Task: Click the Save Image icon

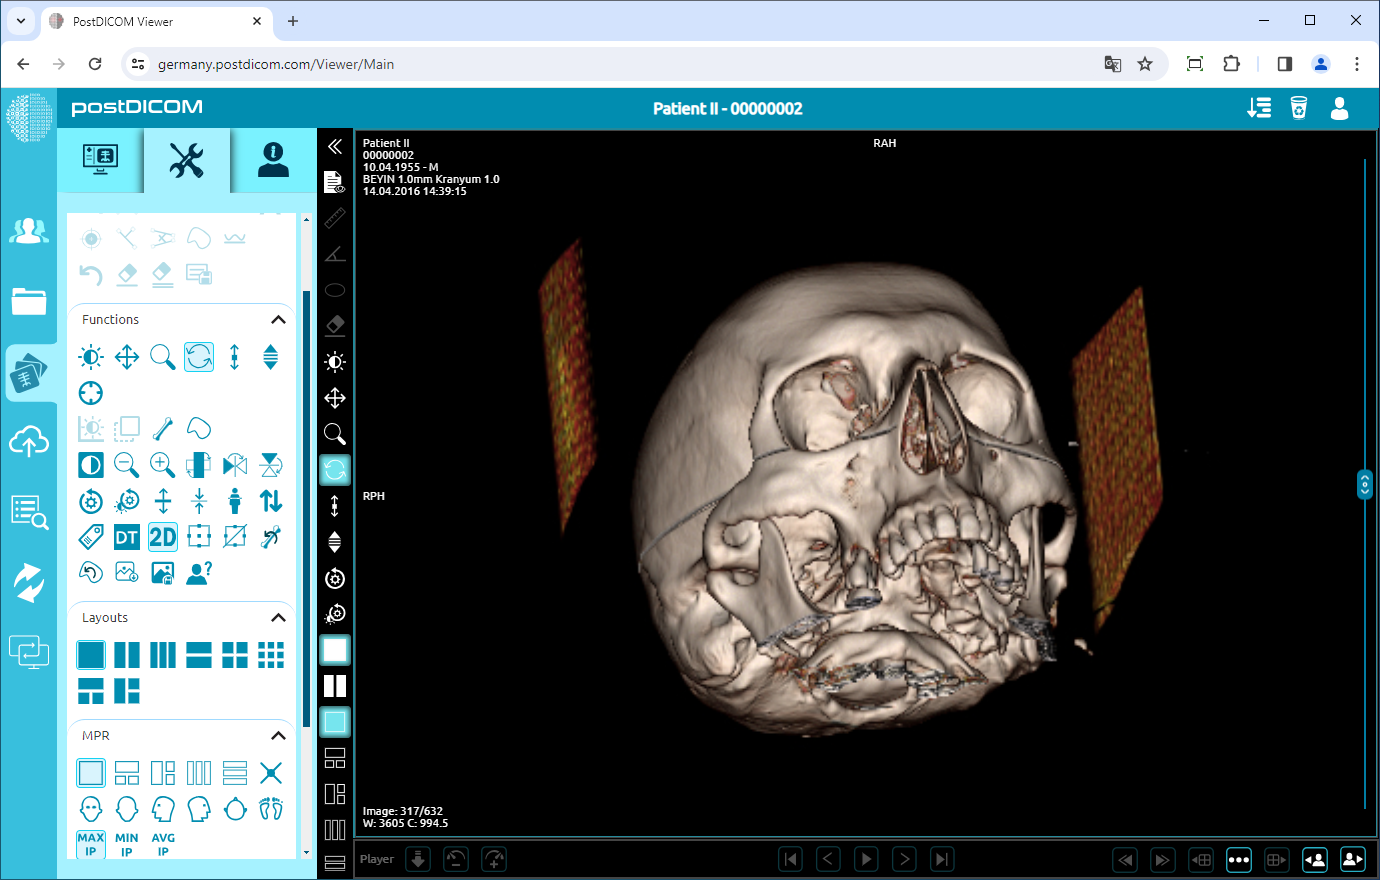Action: coord(162,572)
